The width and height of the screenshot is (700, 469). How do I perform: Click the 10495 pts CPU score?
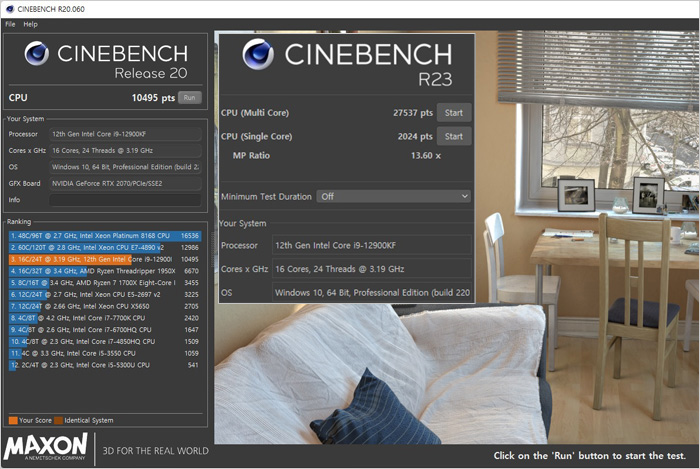tap(153, 98)
